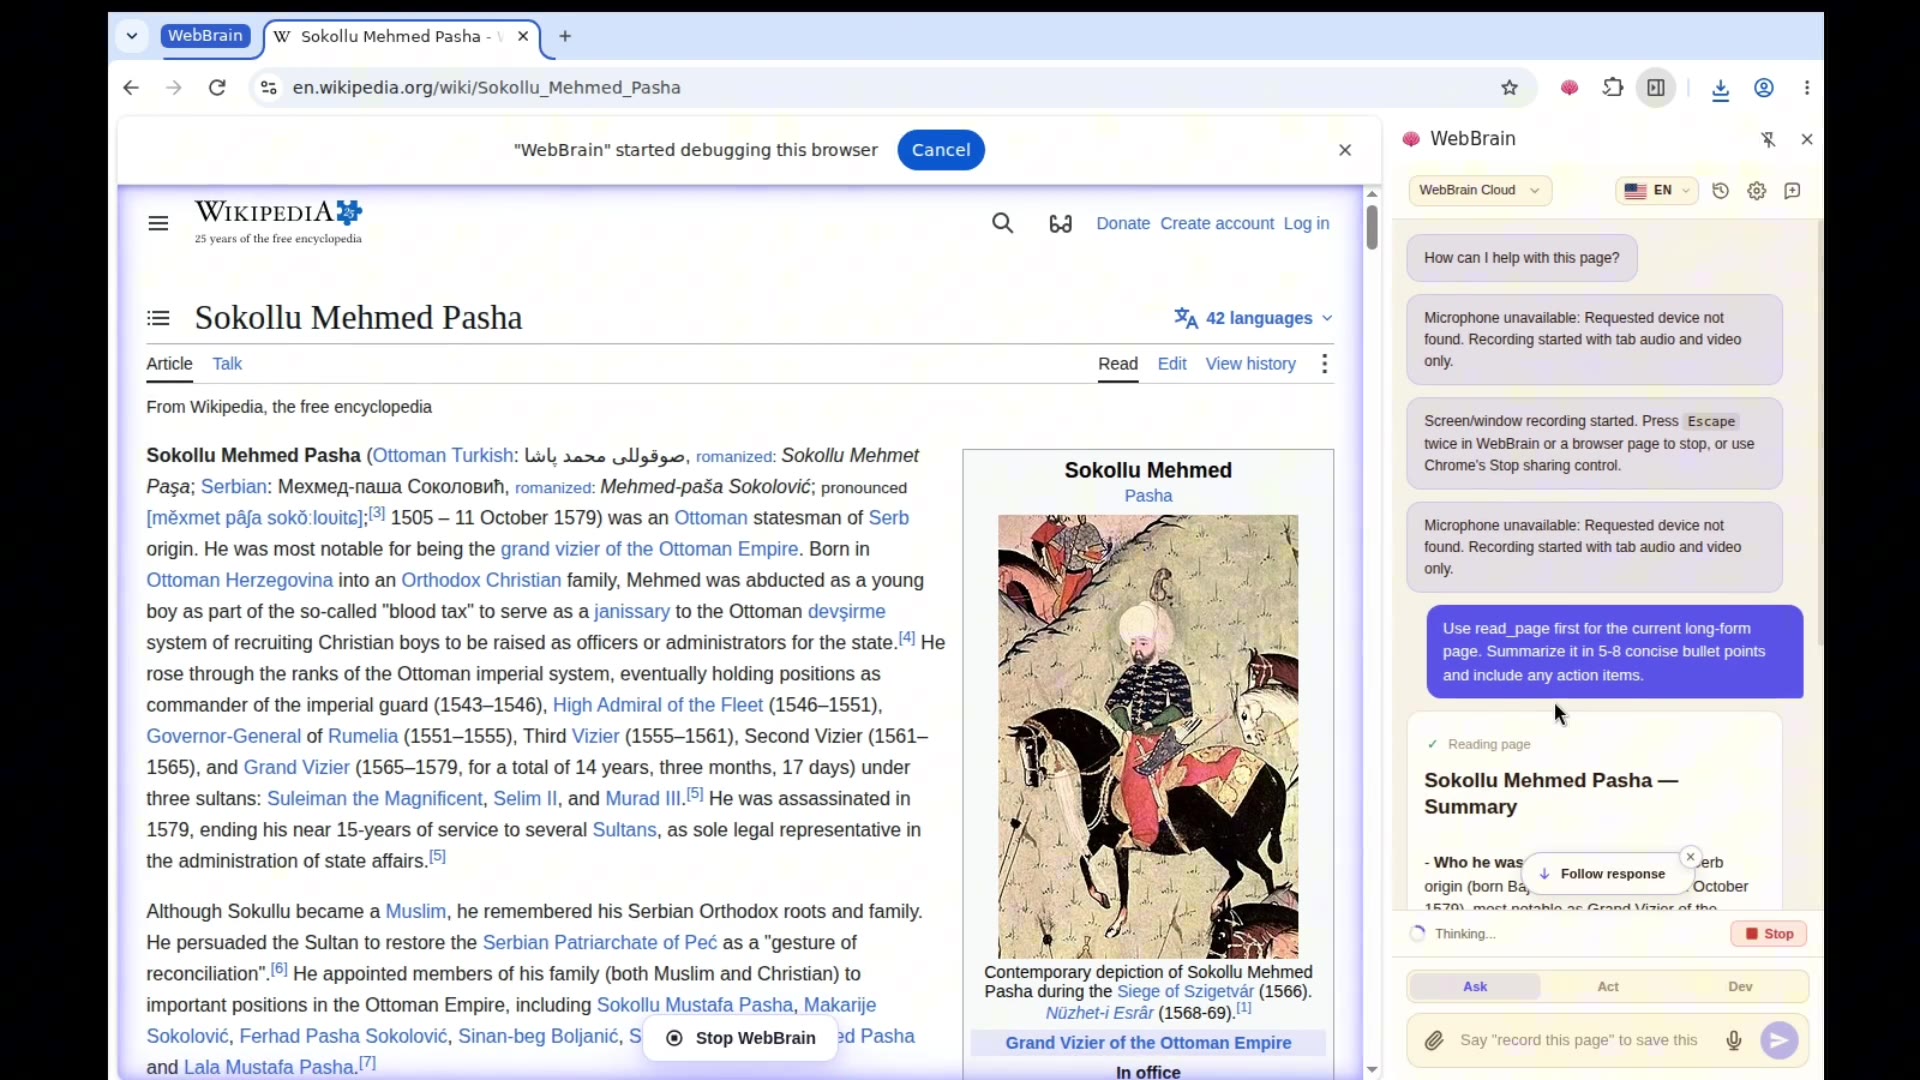Go to Wikipedia home via logo
This screenshot has height=1080, width=1920.
[x=279, y=223]
